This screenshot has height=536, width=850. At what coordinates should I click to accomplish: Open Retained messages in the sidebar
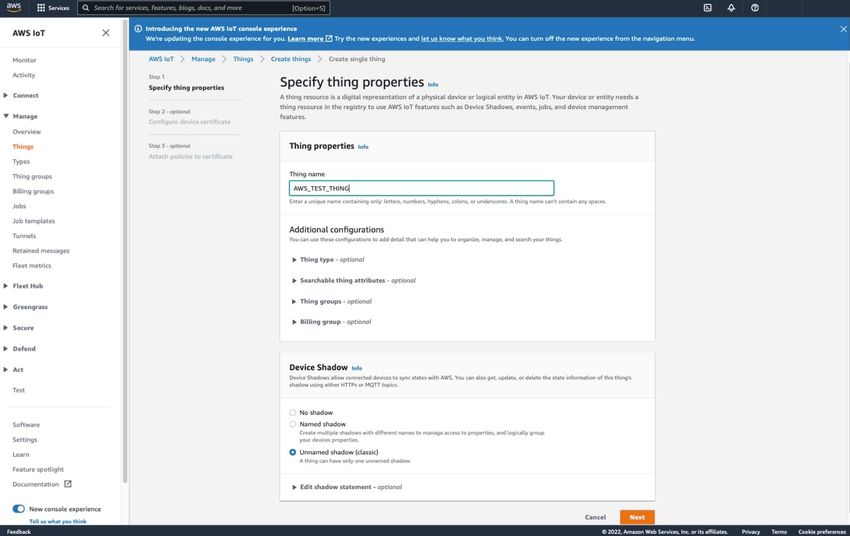click(x=41, y=251)
